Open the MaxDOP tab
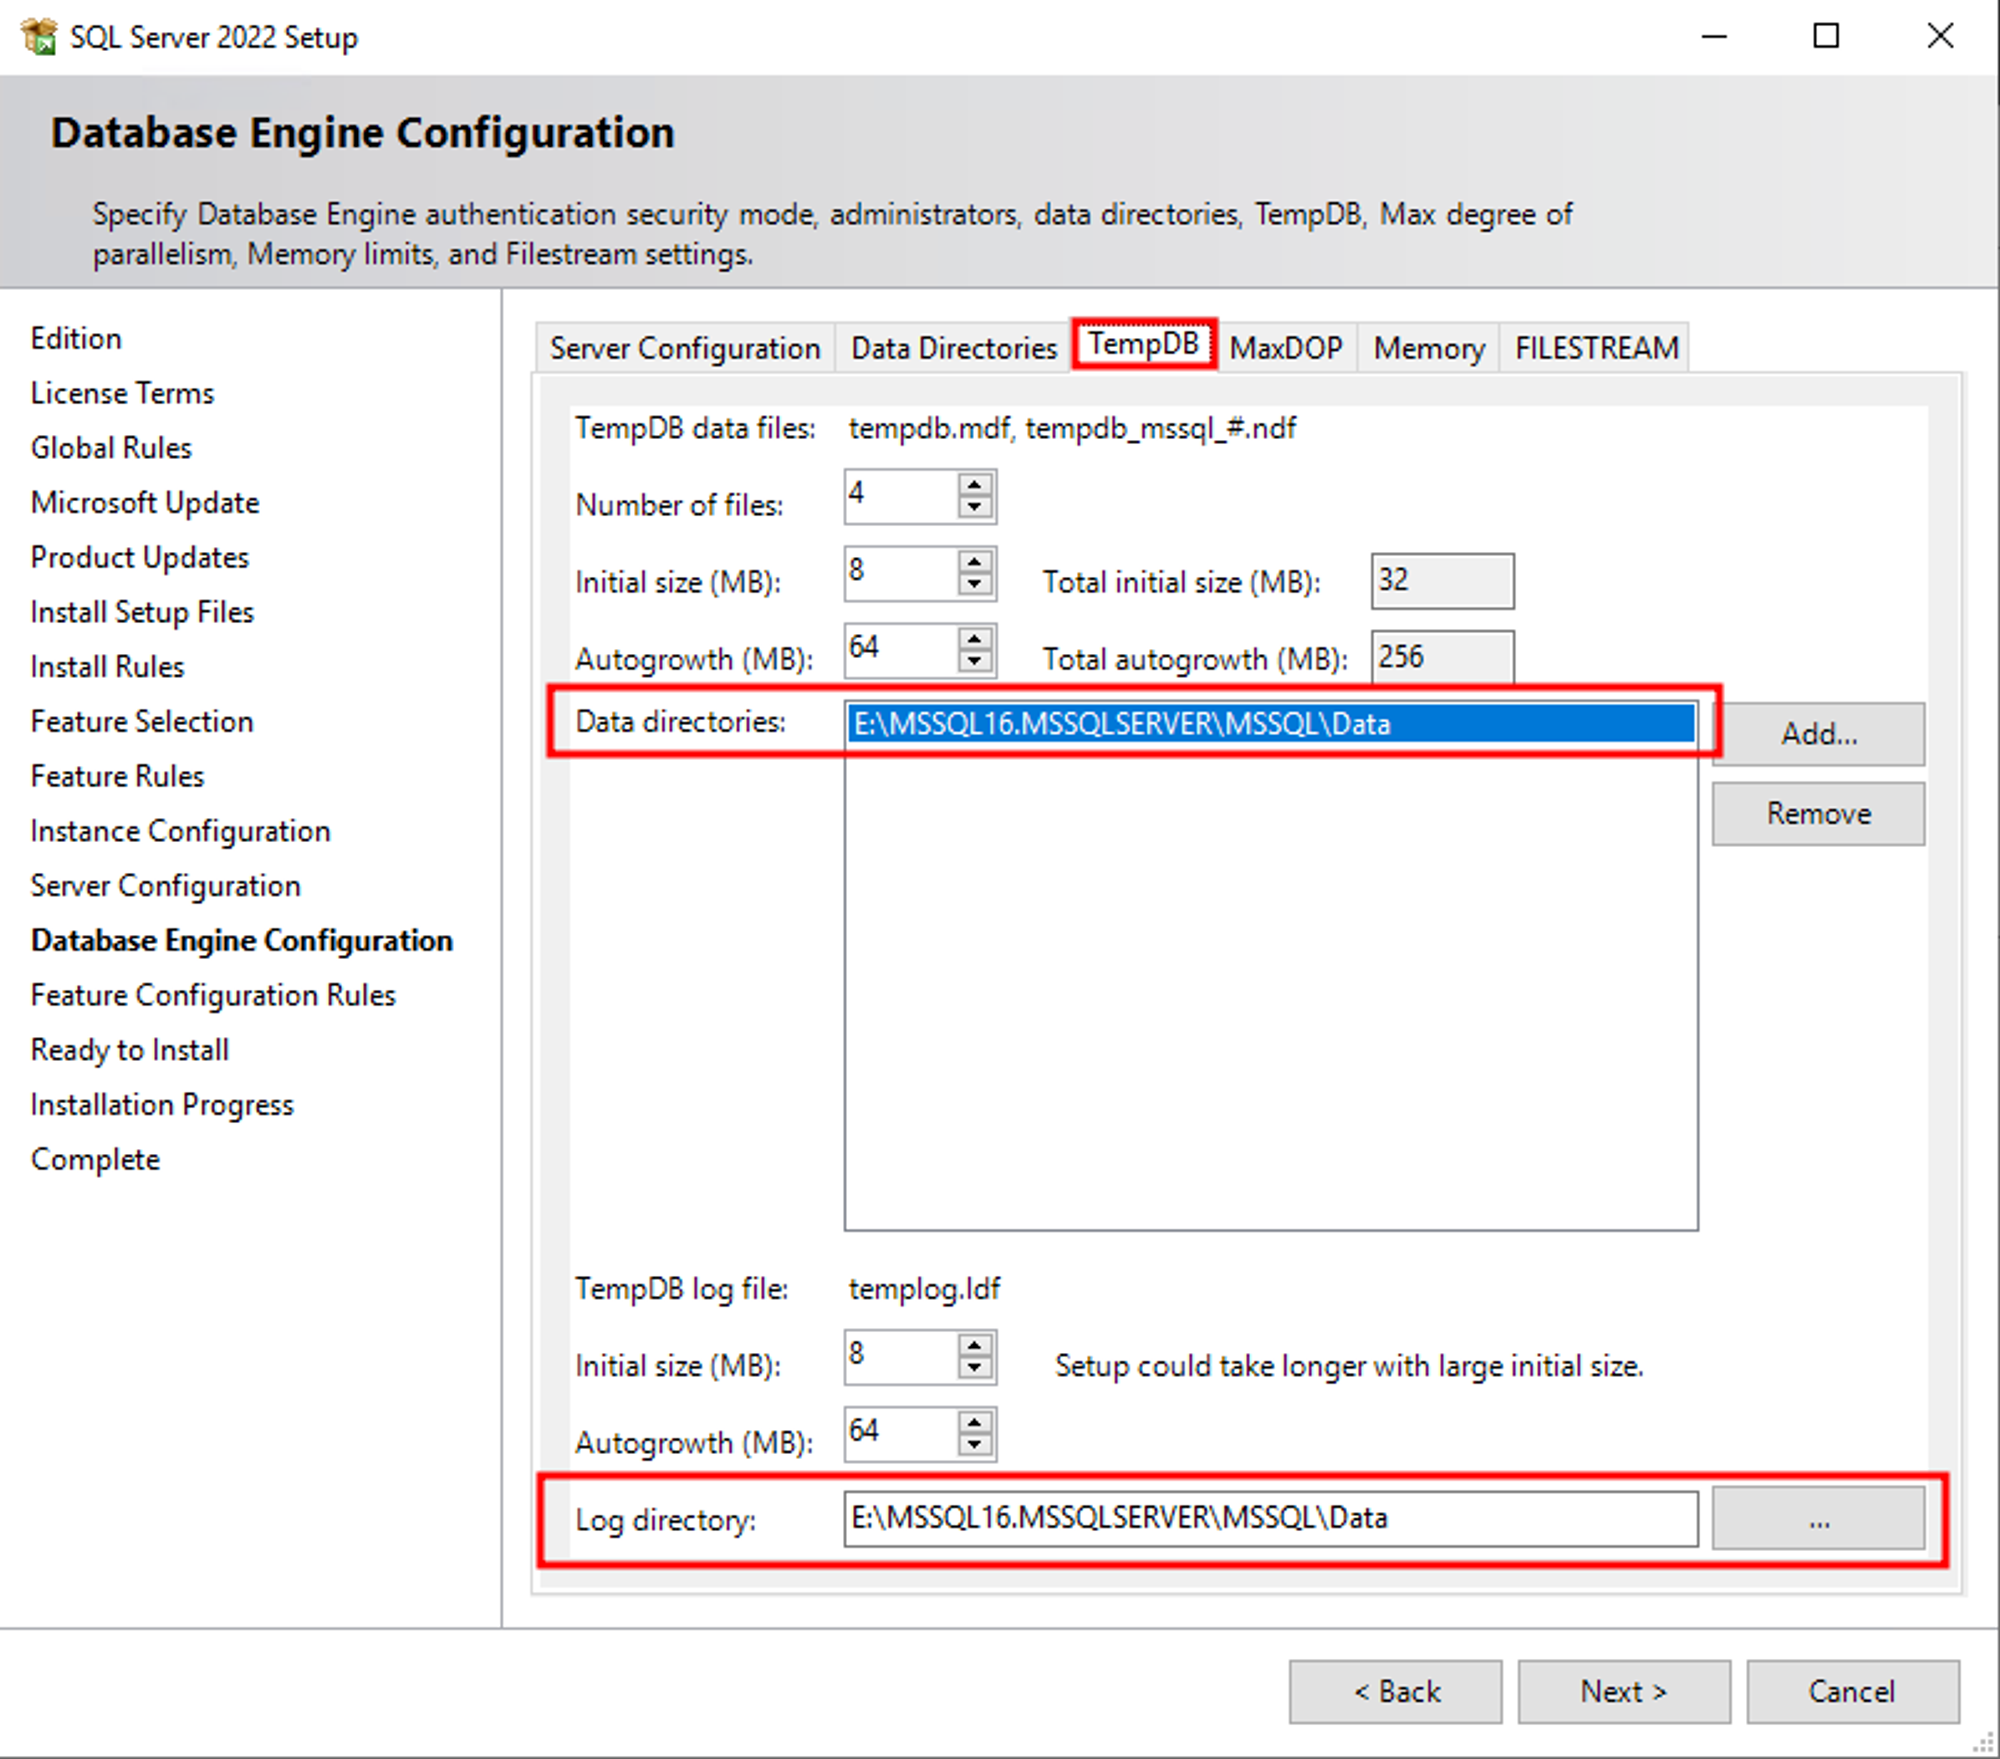This screenshot has width=2000, height=1759. point(1285,348)
